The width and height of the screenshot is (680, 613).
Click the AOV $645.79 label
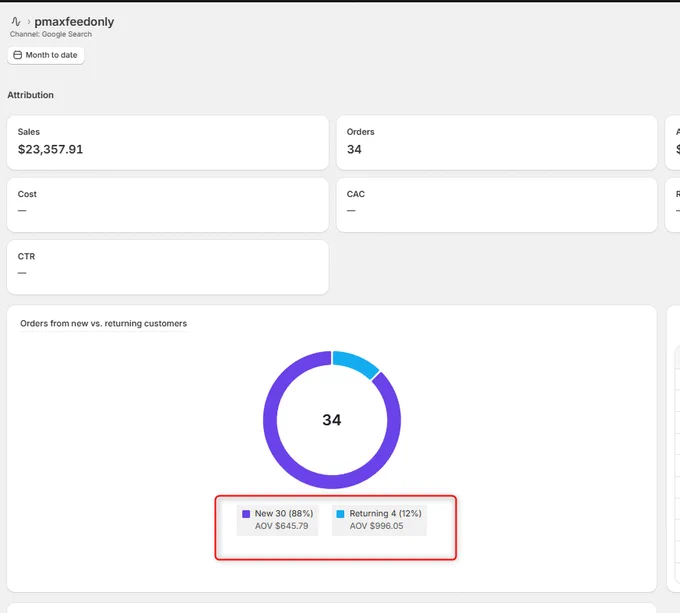[x=281, y=526]
